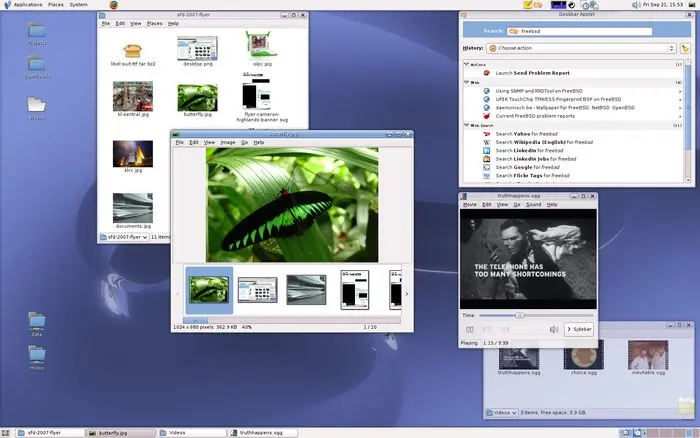The height and width of the screenshot is (438, 700).
Task: Collapse the Web Search results section
Action: coord(466,126)
